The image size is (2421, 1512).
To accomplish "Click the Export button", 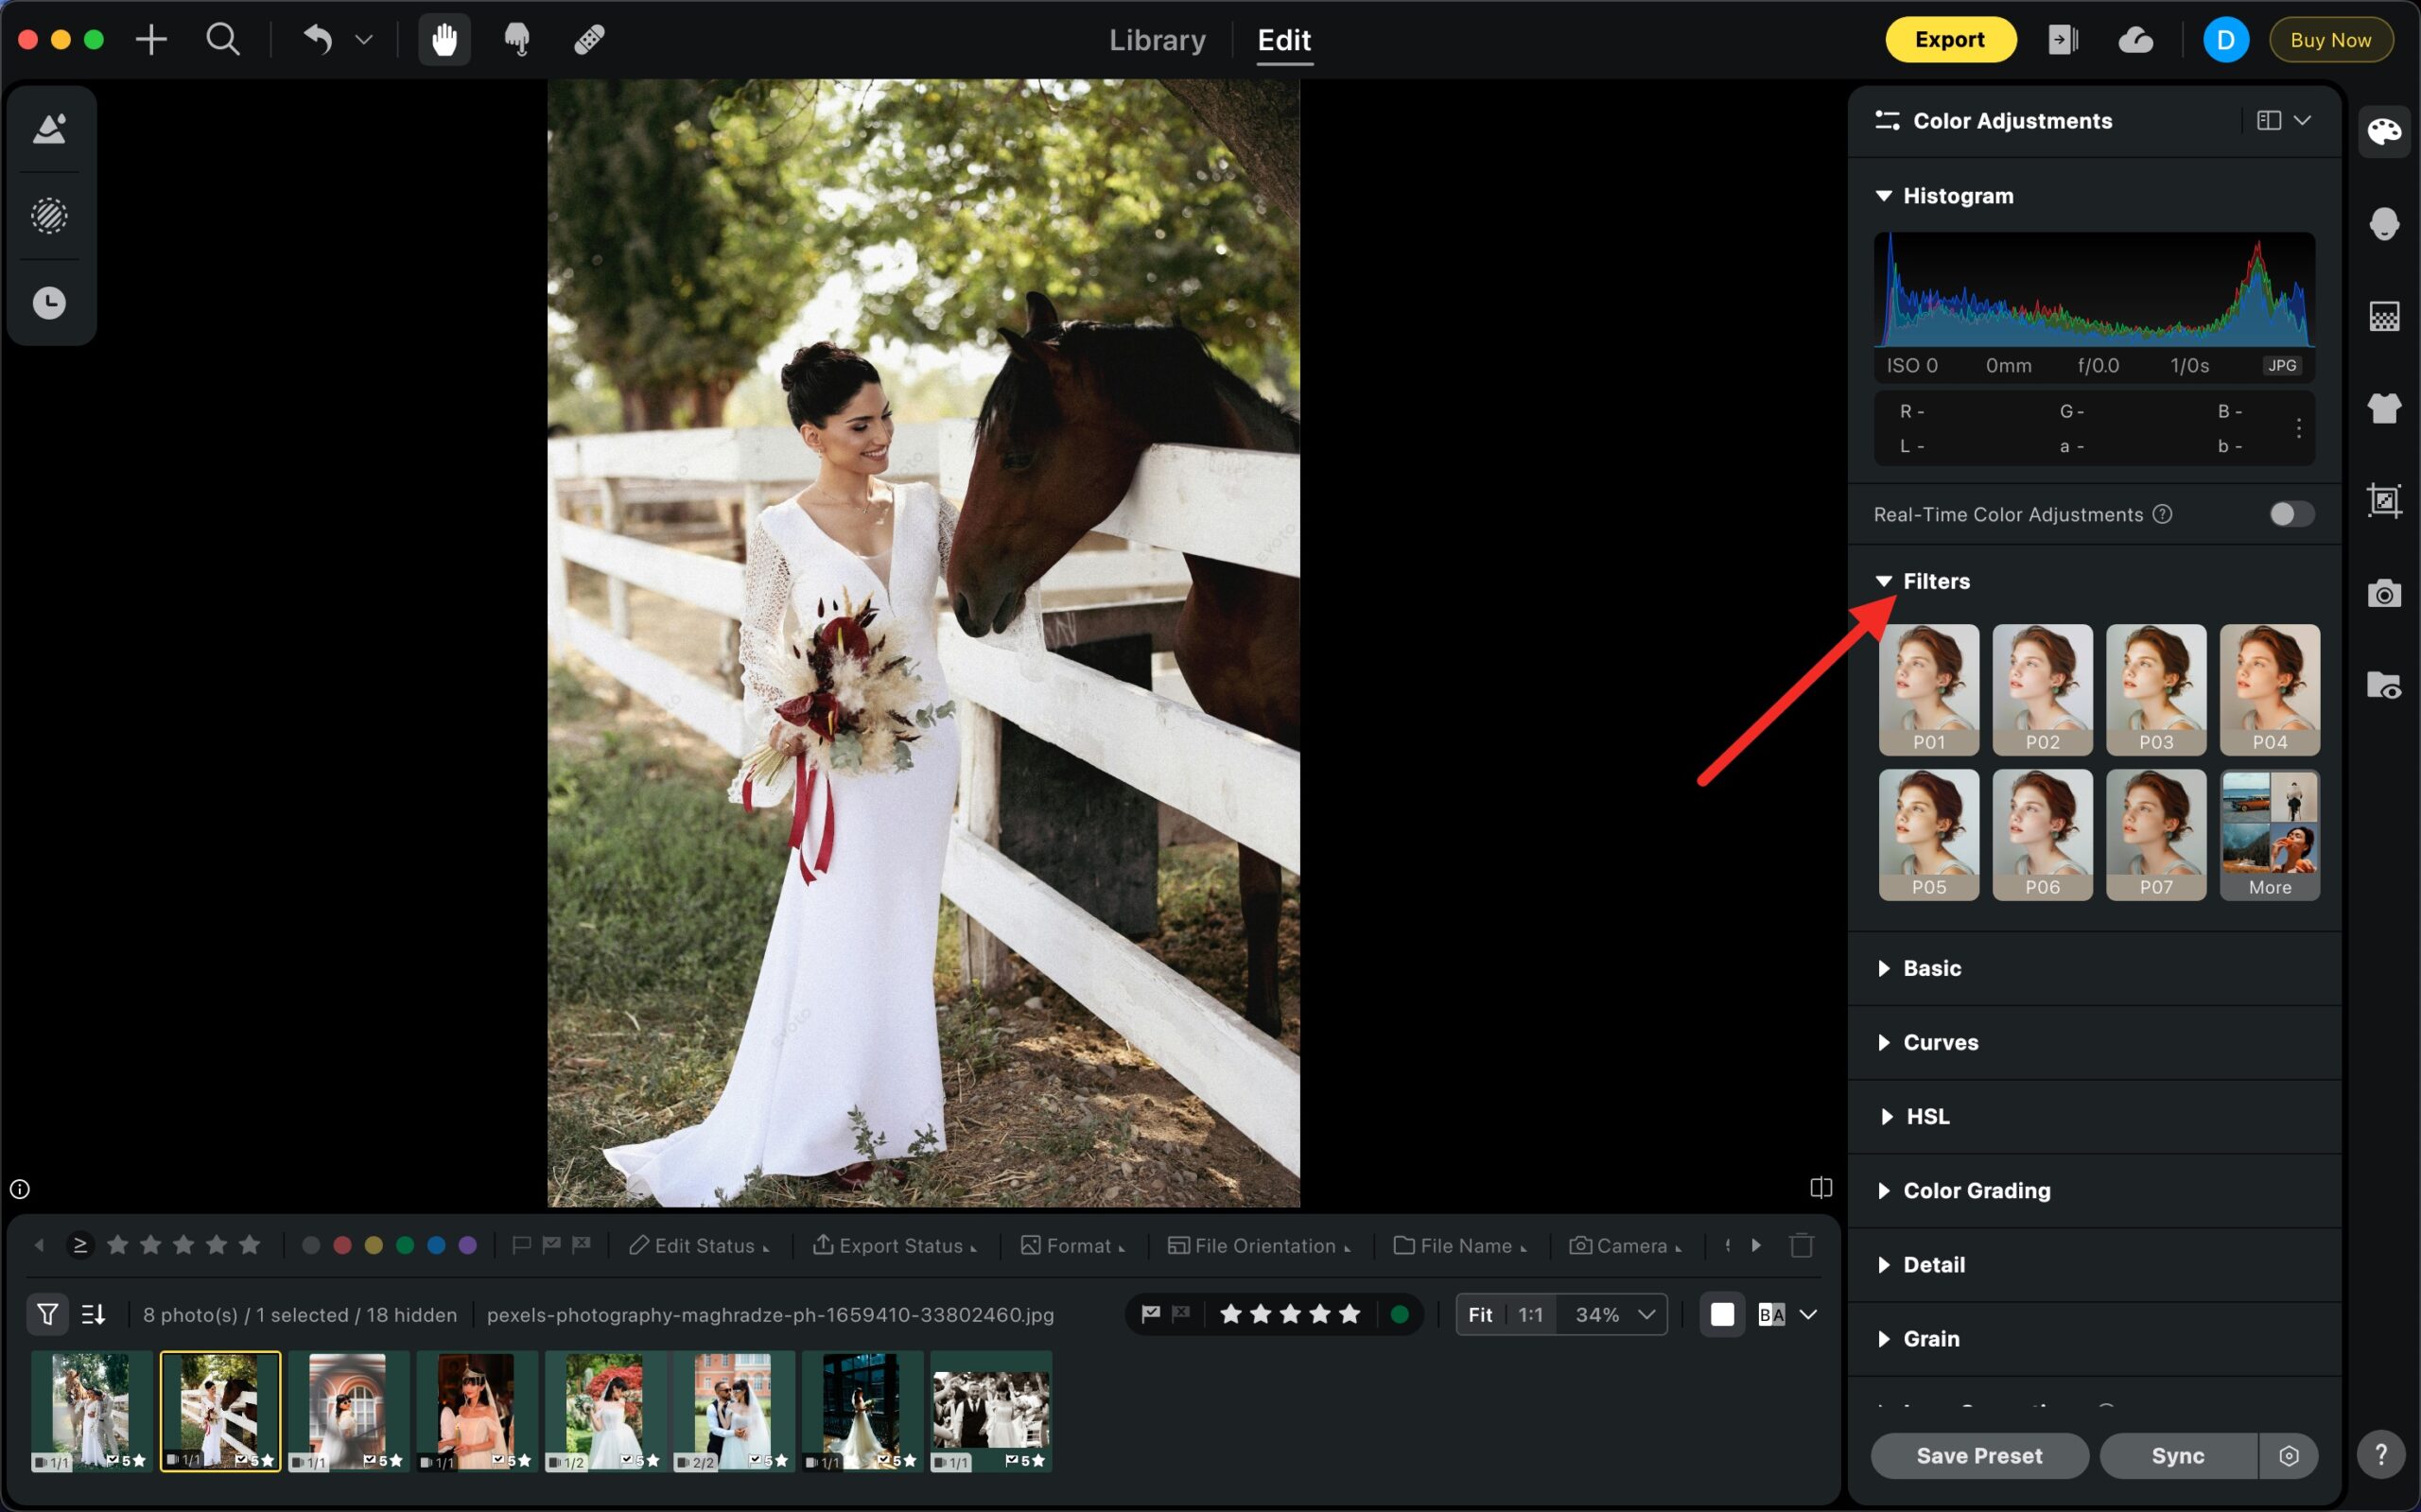I will tap(1949, 40).
